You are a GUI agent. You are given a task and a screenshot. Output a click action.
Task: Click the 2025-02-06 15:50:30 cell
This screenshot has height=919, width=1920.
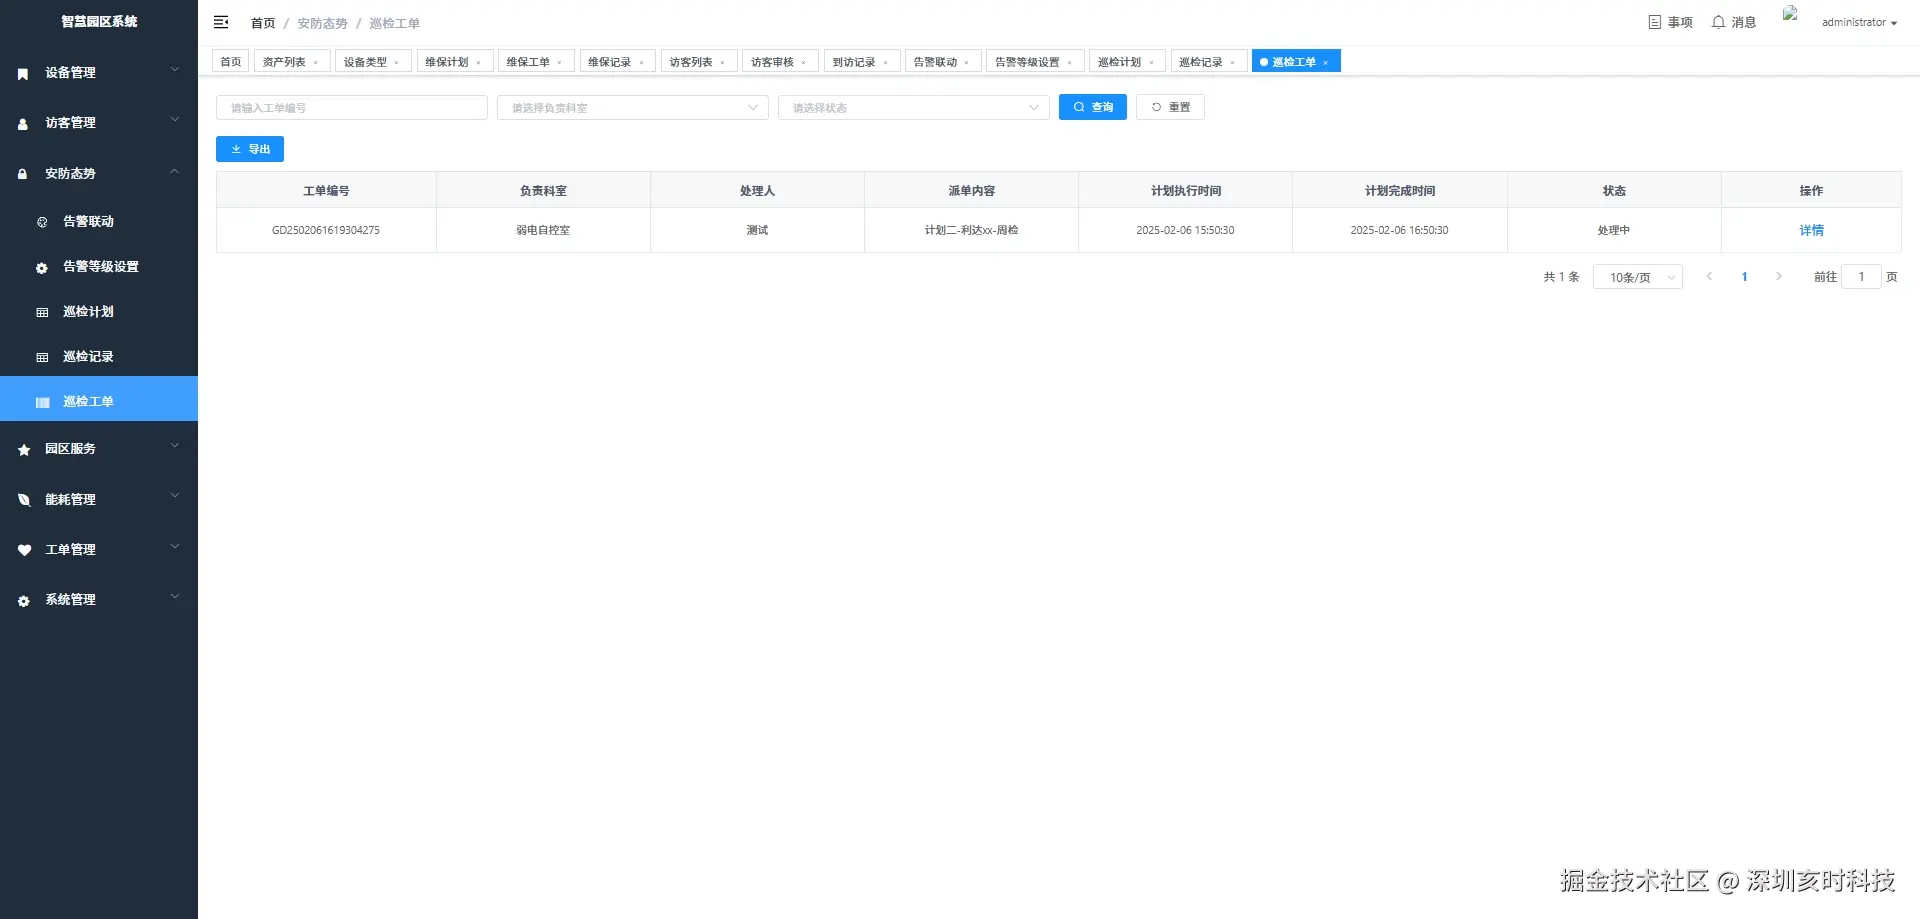point(1185,230)
